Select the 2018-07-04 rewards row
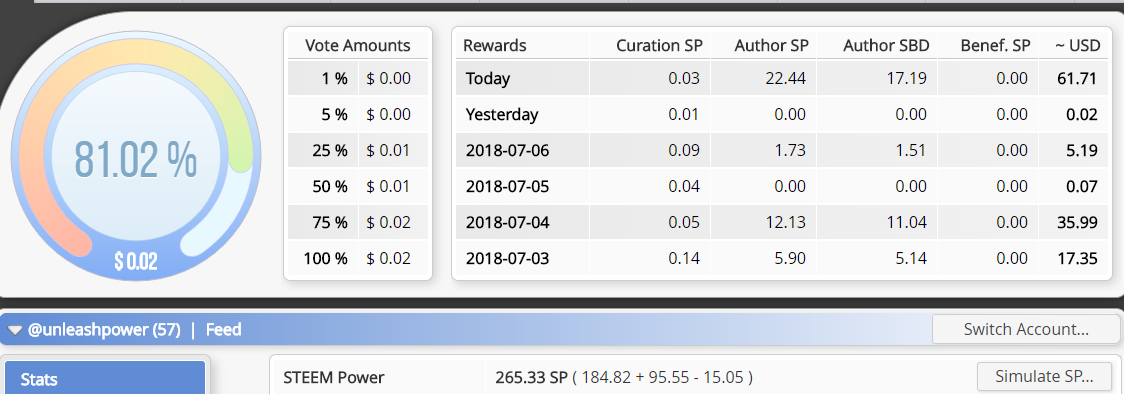This screenshot has height=394, width=1124. click(782, 222)
